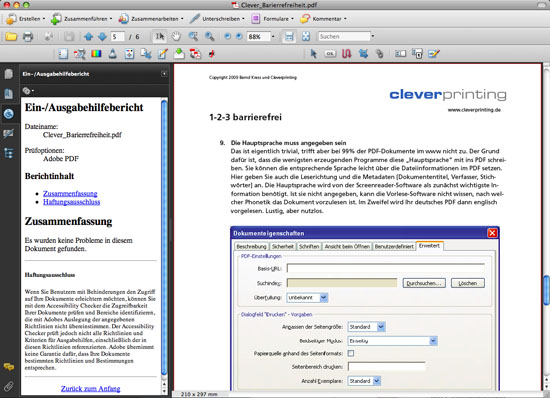
Task: Click into the Suchen search field
Action: point(344,36)
